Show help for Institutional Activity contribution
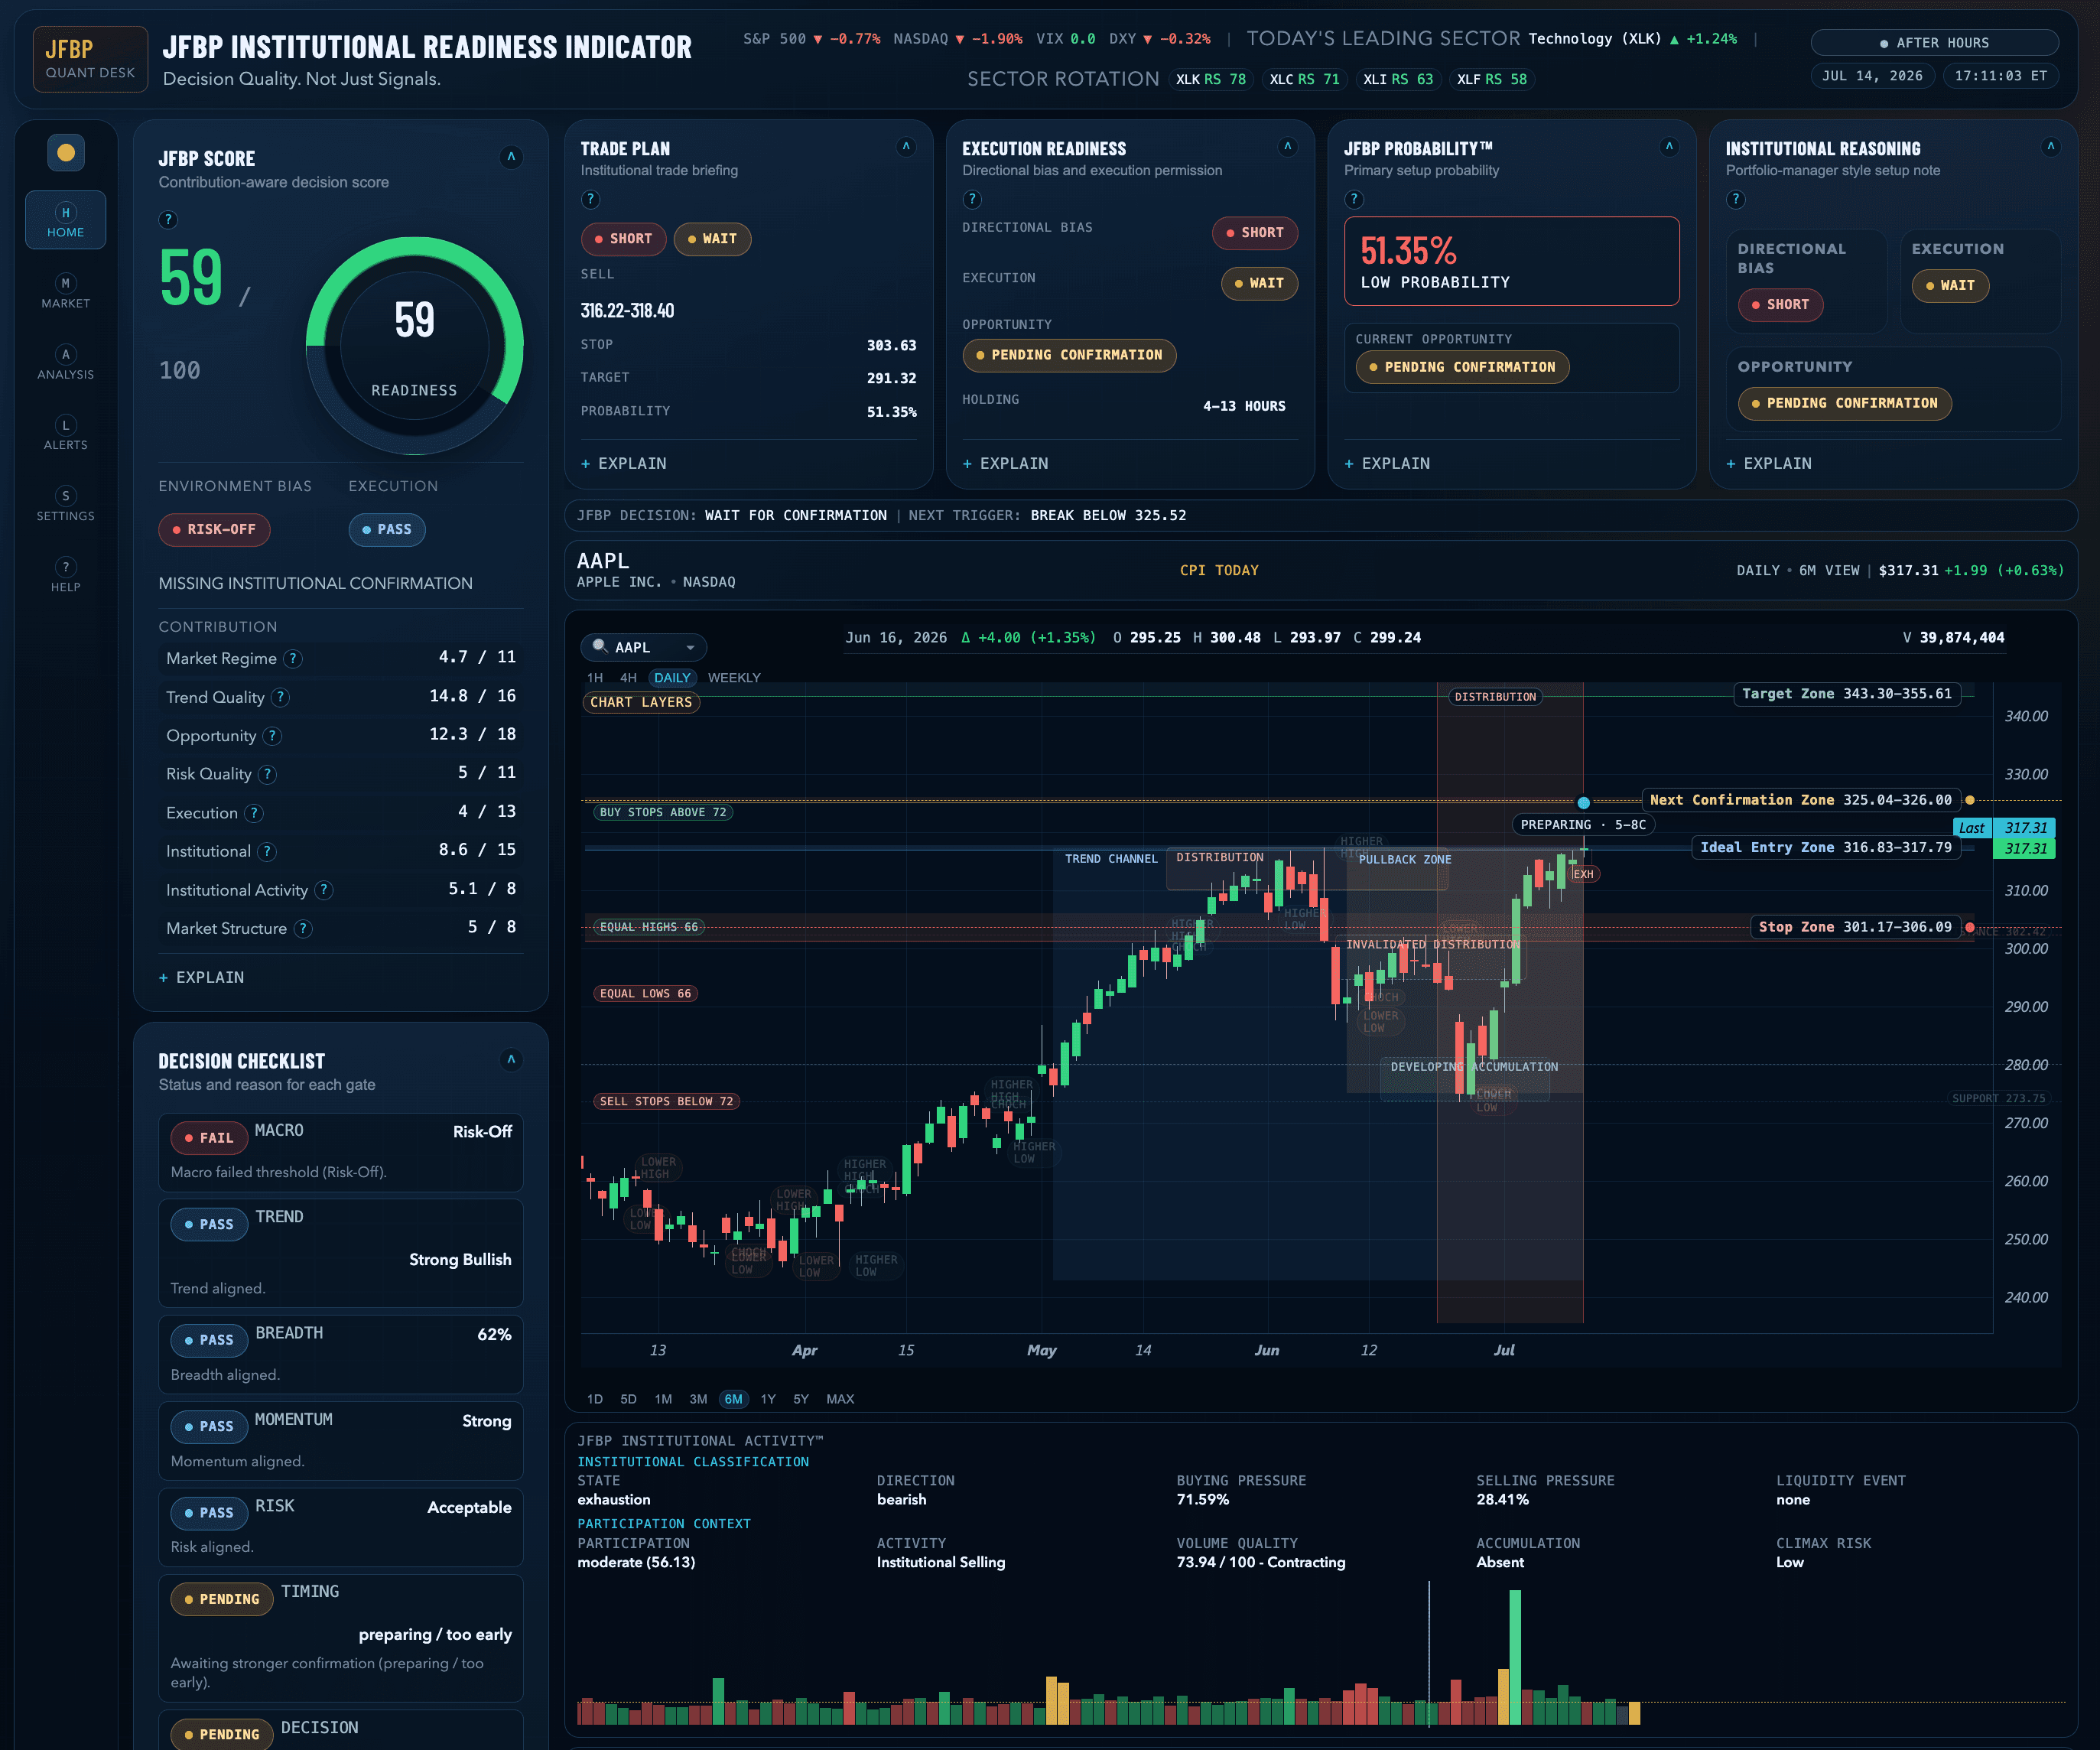 (324, 890)
